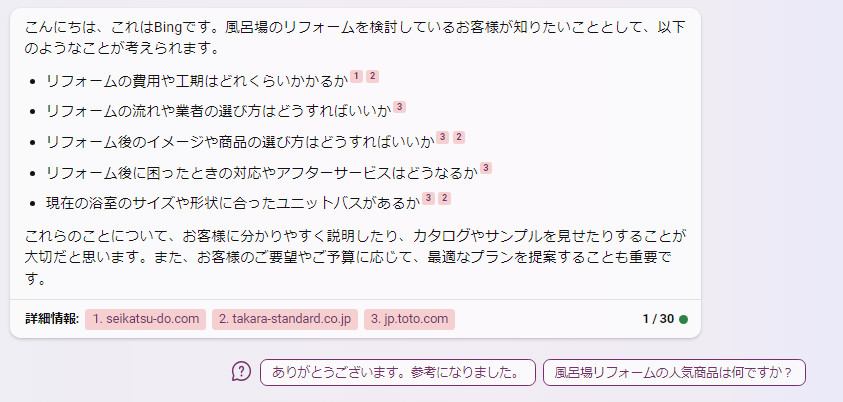This screenshot has height=402, width=843.
Task: Click the 1 / 30 turn counter
Action: pos(658,319)
